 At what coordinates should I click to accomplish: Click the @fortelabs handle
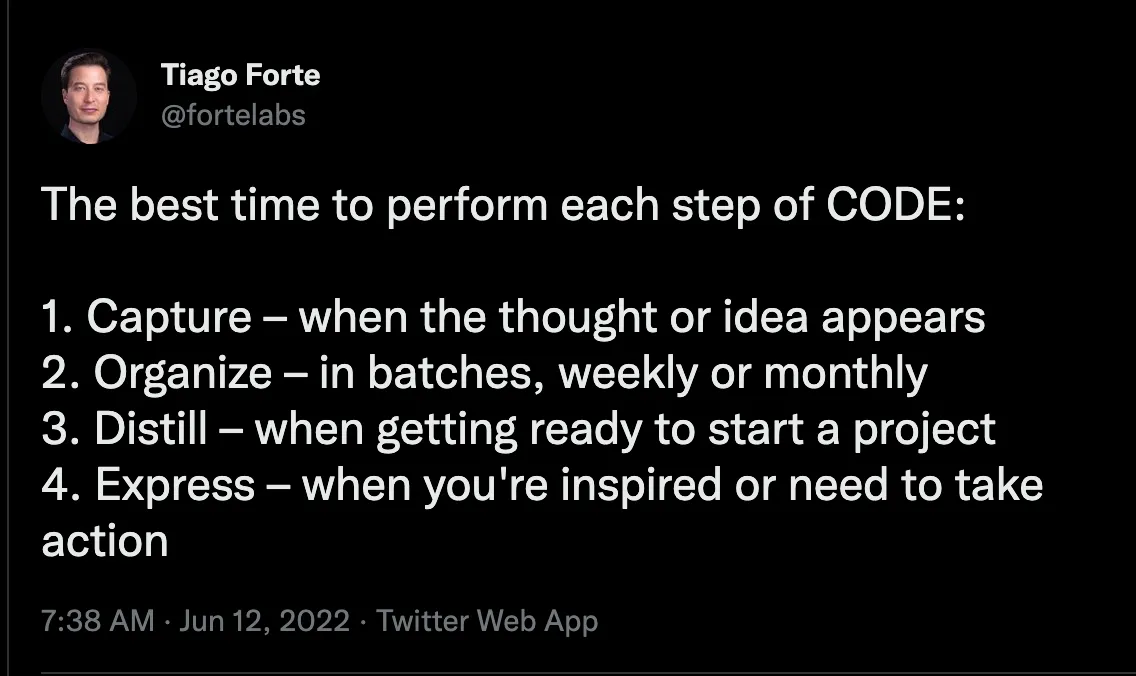click(x=233, y=115)
